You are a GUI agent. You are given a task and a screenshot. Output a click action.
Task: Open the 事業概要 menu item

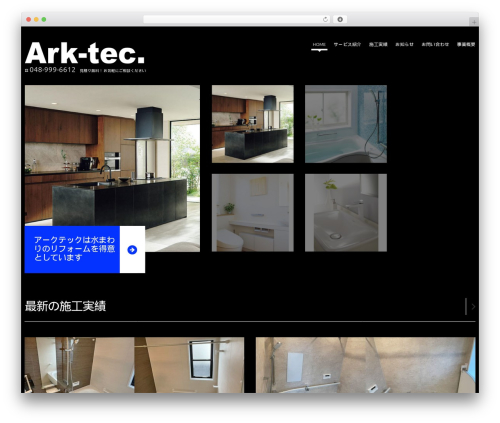[x=466, y=44]
